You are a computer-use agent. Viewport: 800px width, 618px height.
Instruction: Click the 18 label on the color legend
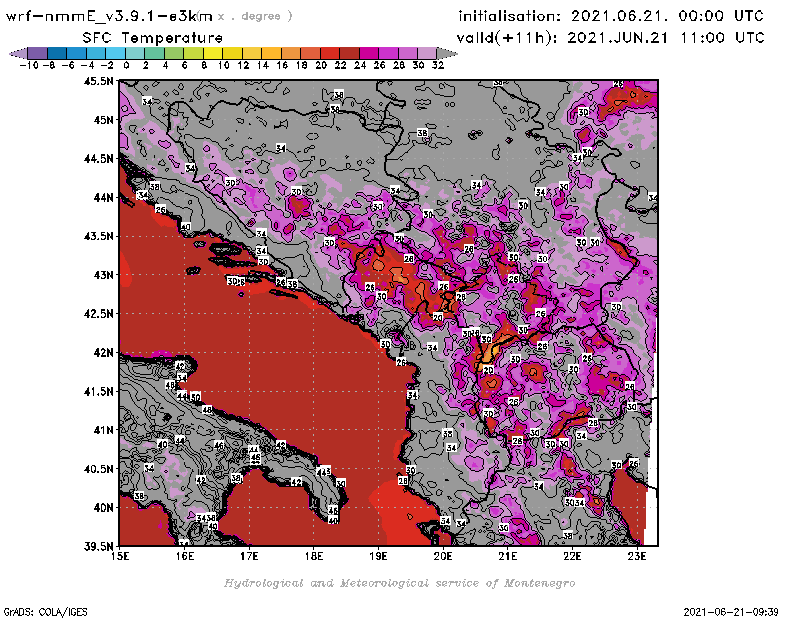[301, 65]
